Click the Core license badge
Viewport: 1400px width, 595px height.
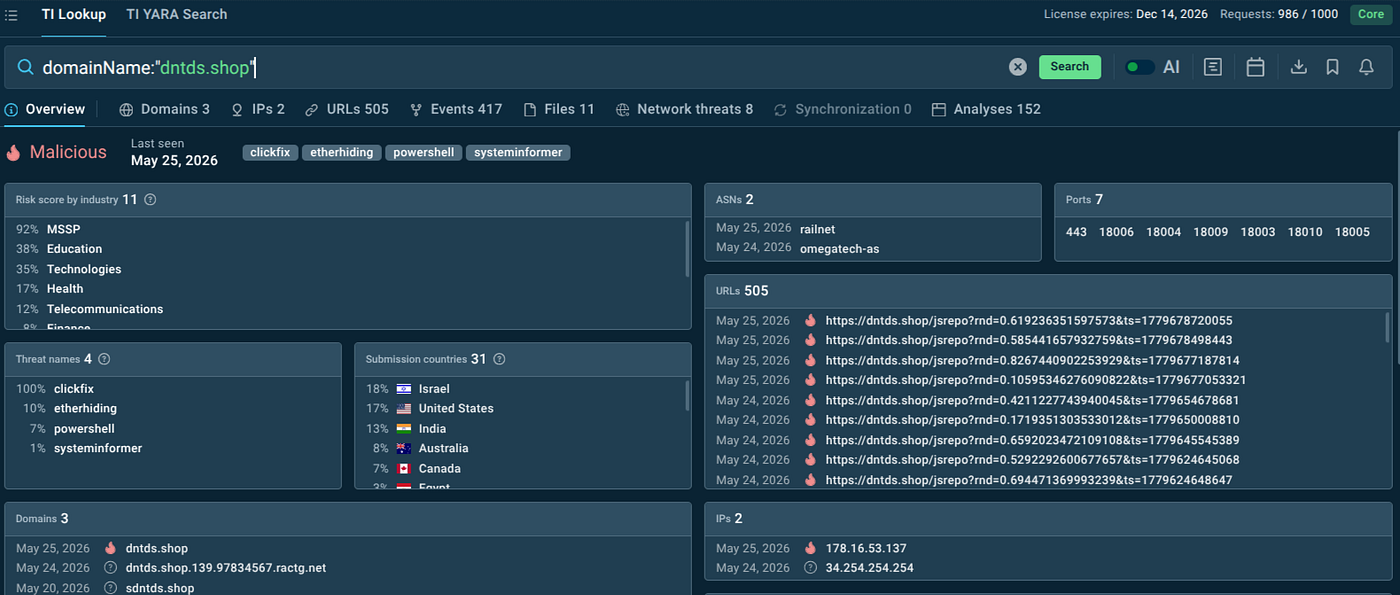point(1369,14)
